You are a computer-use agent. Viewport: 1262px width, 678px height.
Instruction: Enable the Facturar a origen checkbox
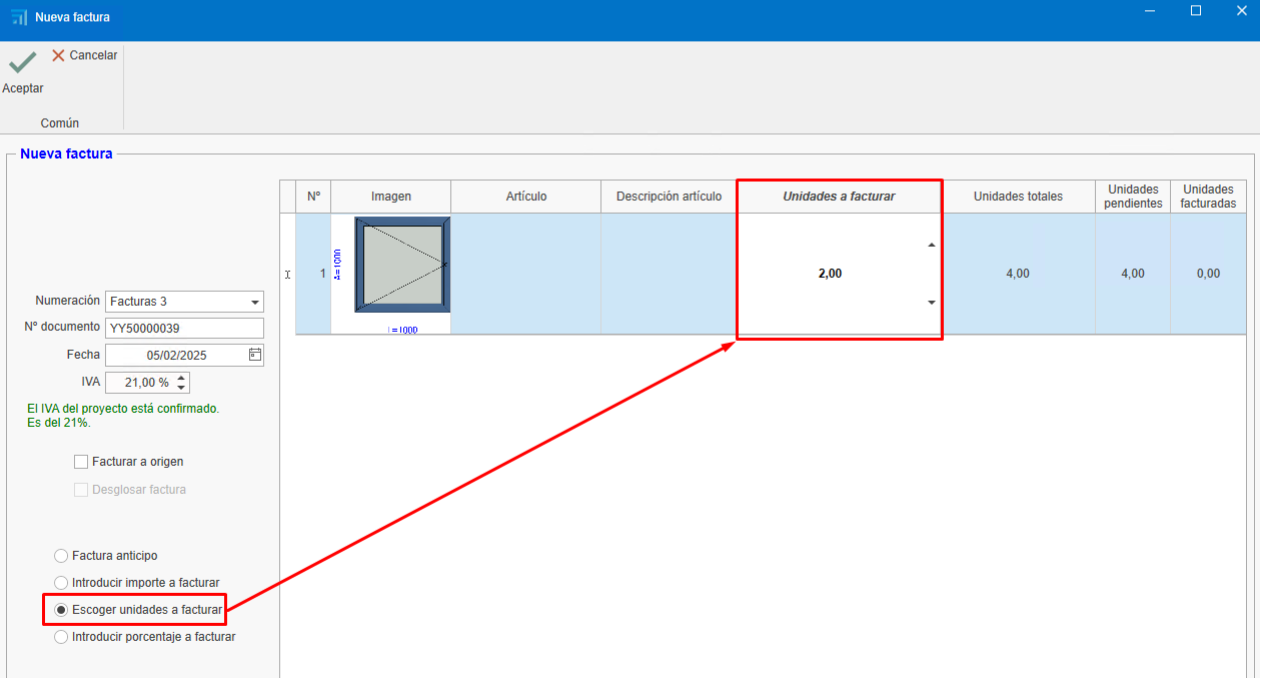[81, 462]
